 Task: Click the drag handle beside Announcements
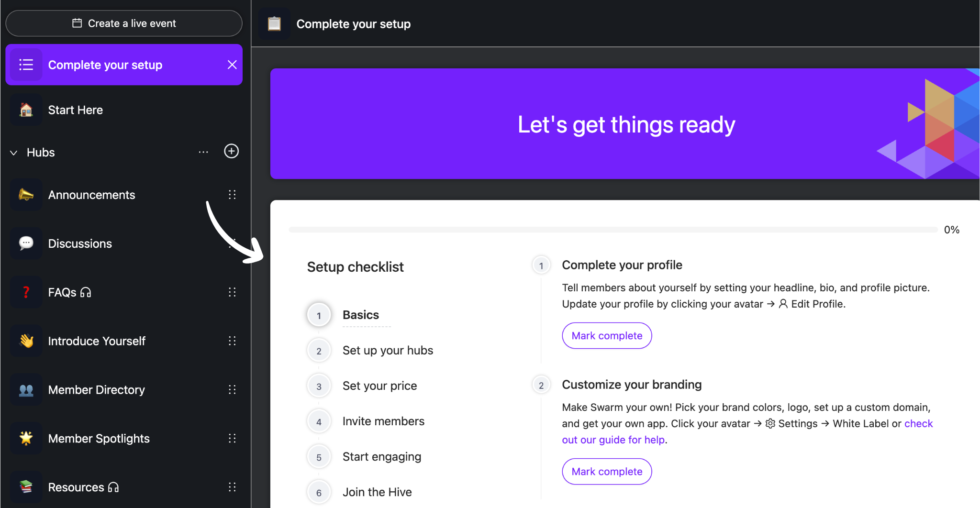point(232,195)
